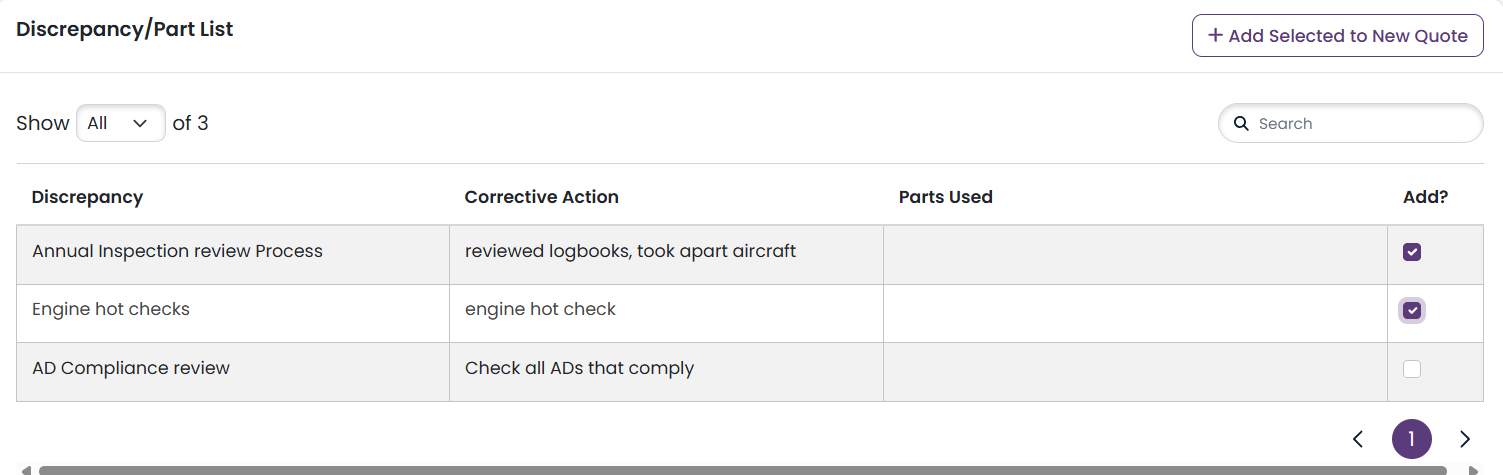Select page 1 pagination button

1412,439
